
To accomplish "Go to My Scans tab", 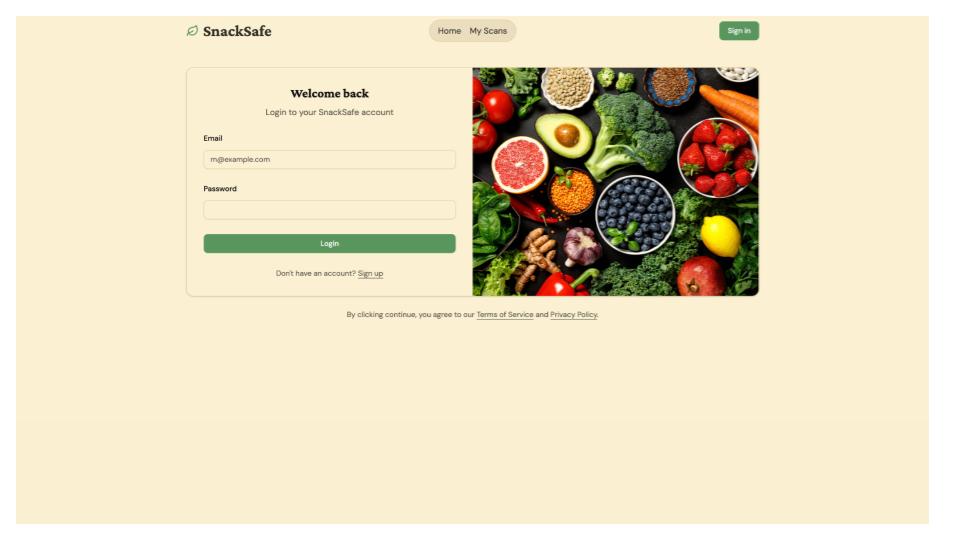I will click(x=488, y=31).
